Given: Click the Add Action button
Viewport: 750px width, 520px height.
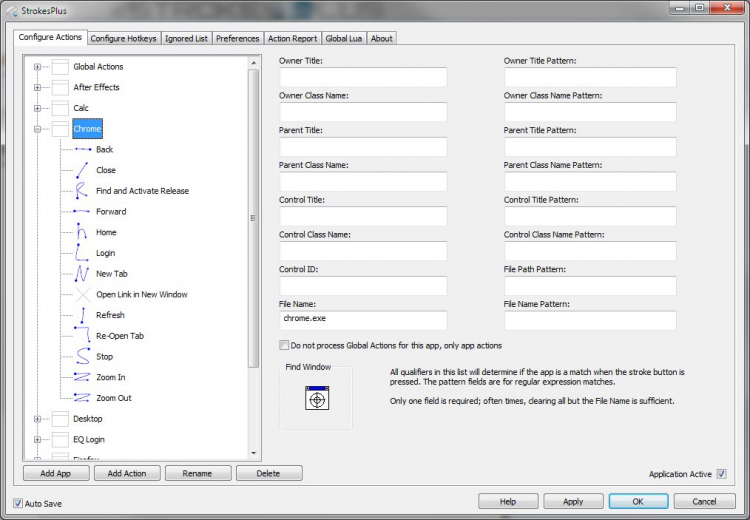Looking at the screenshot, I should pos(127,473).
